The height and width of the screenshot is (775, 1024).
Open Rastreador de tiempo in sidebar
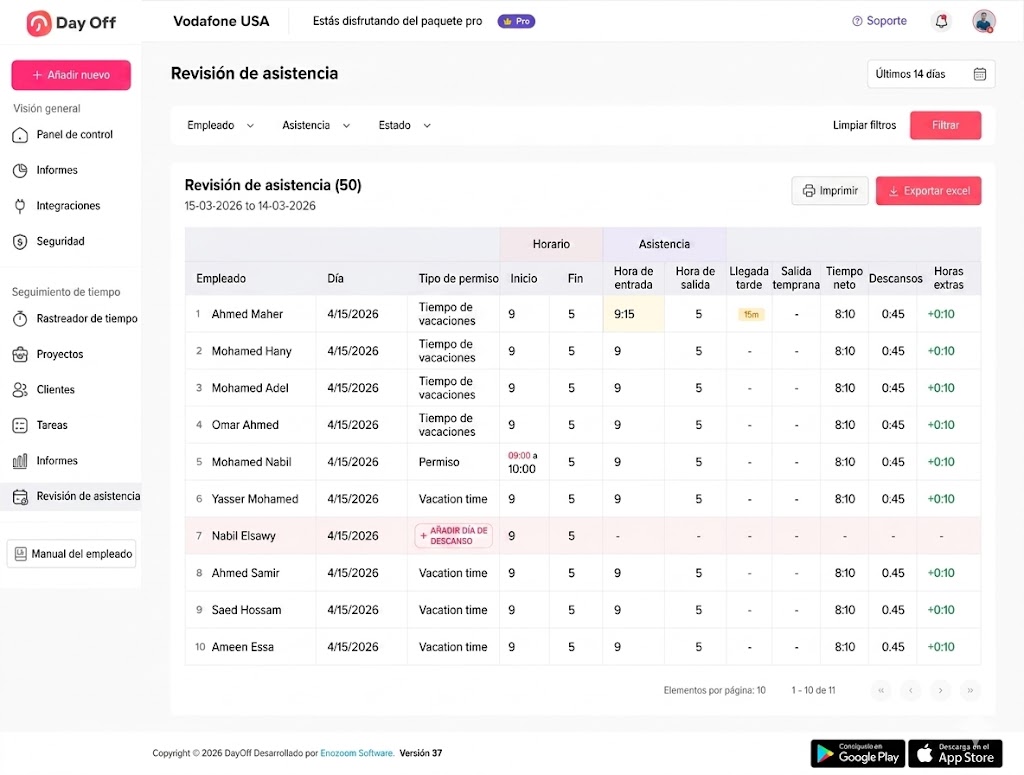click(75, 319)
